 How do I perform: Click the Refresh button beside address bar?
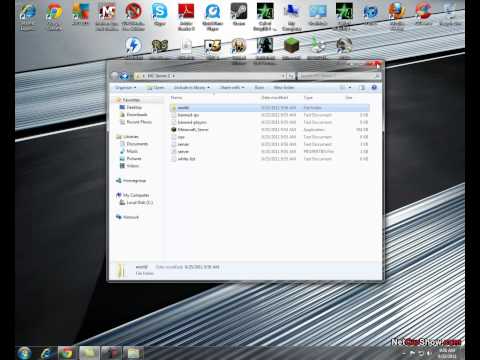pos(291,76)
